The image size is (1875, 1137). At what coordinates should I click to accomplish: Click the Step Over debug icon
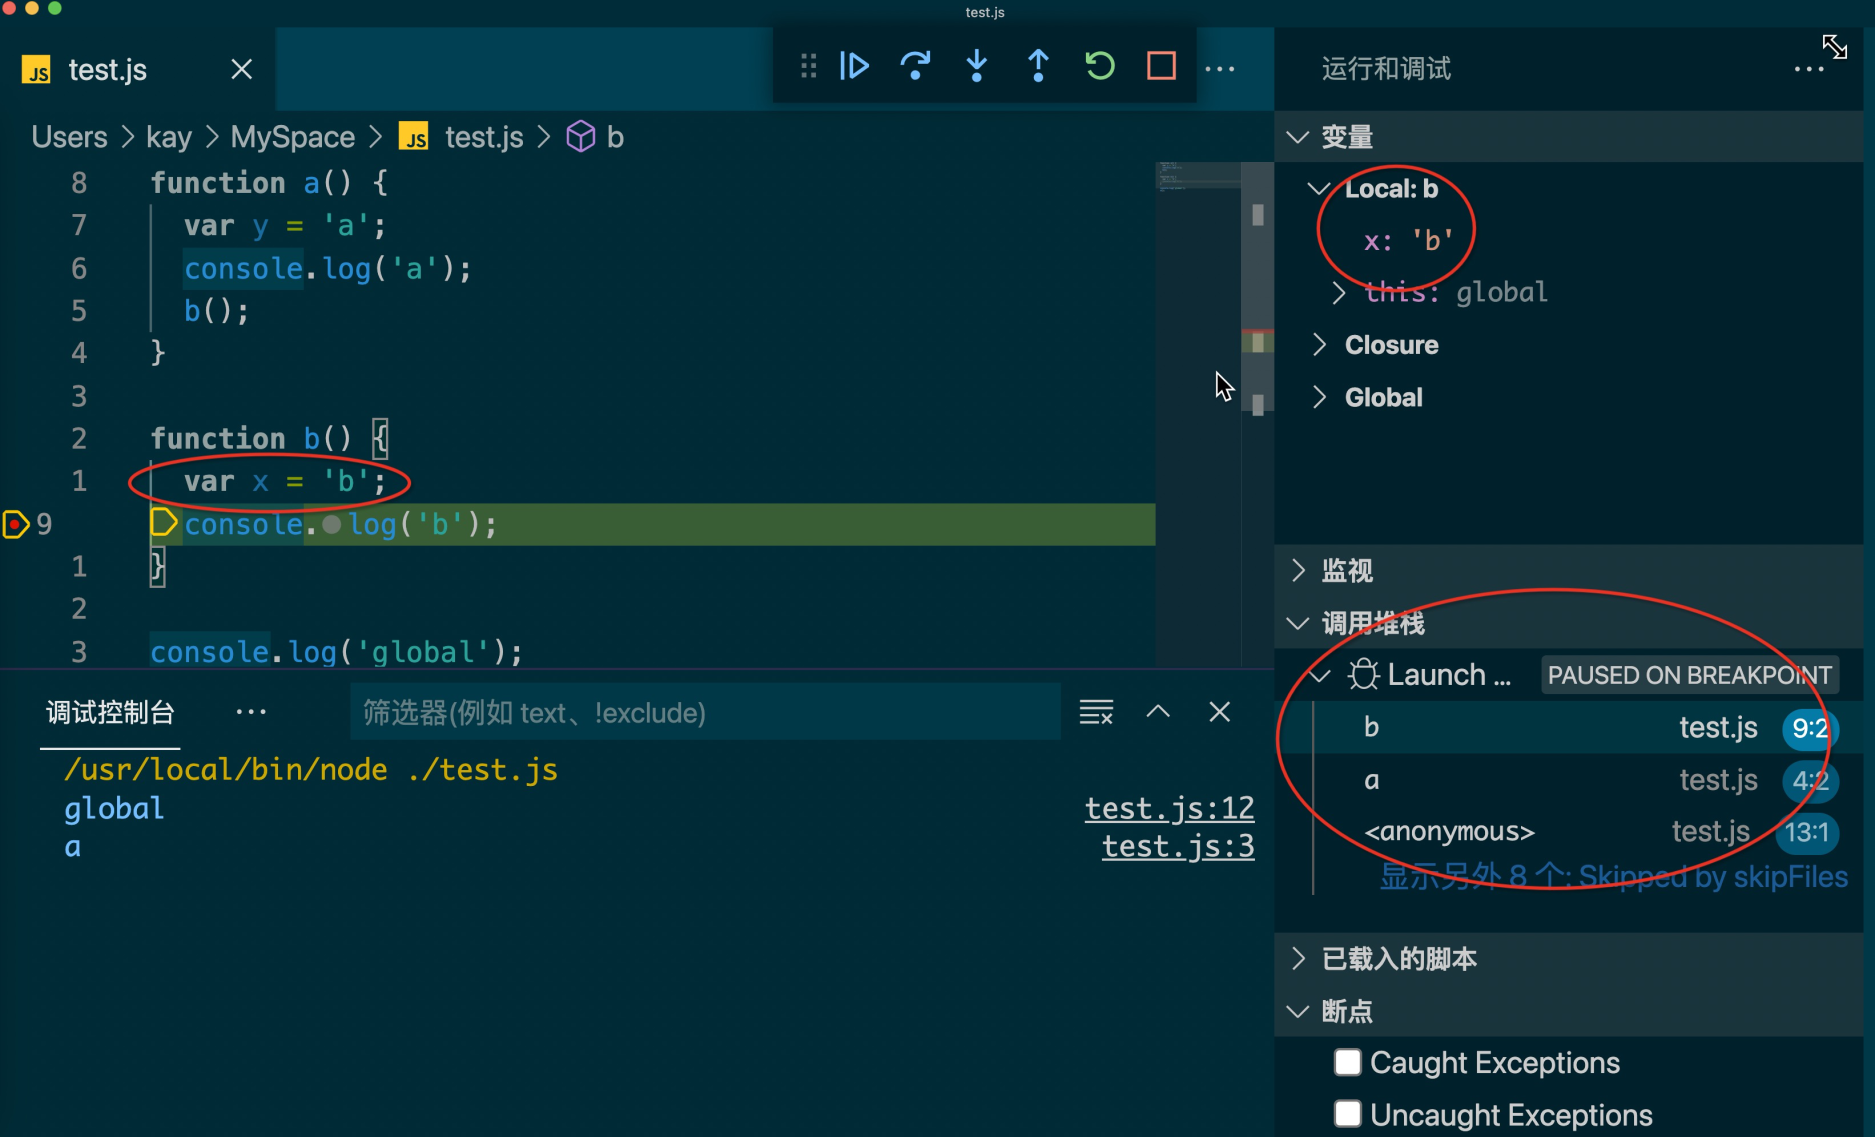point(915,66)
